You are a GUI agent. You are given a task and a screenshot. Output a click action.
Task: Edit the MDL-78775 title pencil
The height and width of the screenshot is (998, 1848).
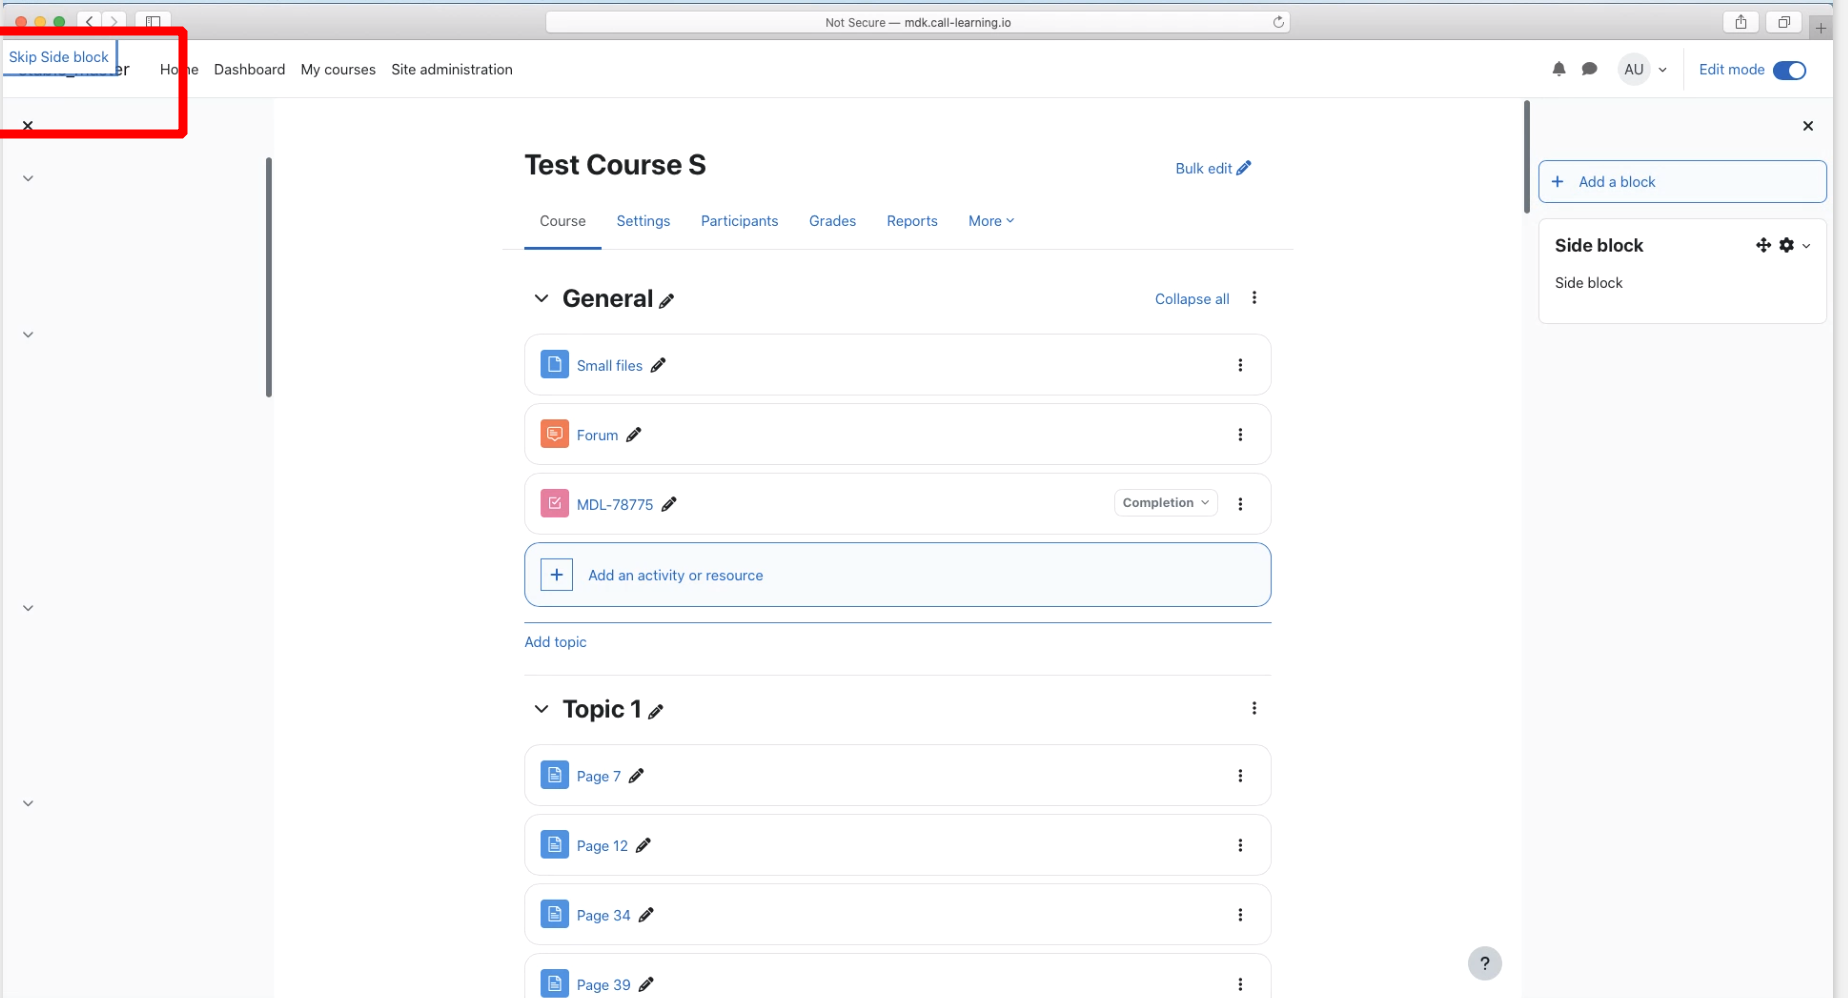[x=669, y=504]
